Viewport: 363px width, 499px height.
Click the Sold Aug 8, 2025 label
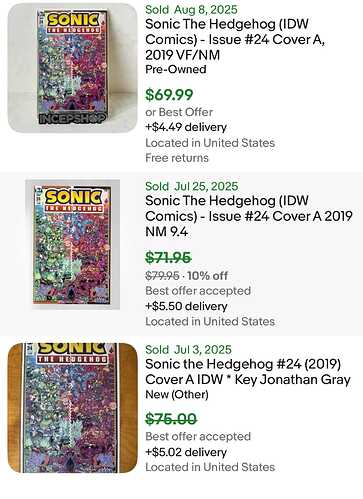tap(191, 9)
